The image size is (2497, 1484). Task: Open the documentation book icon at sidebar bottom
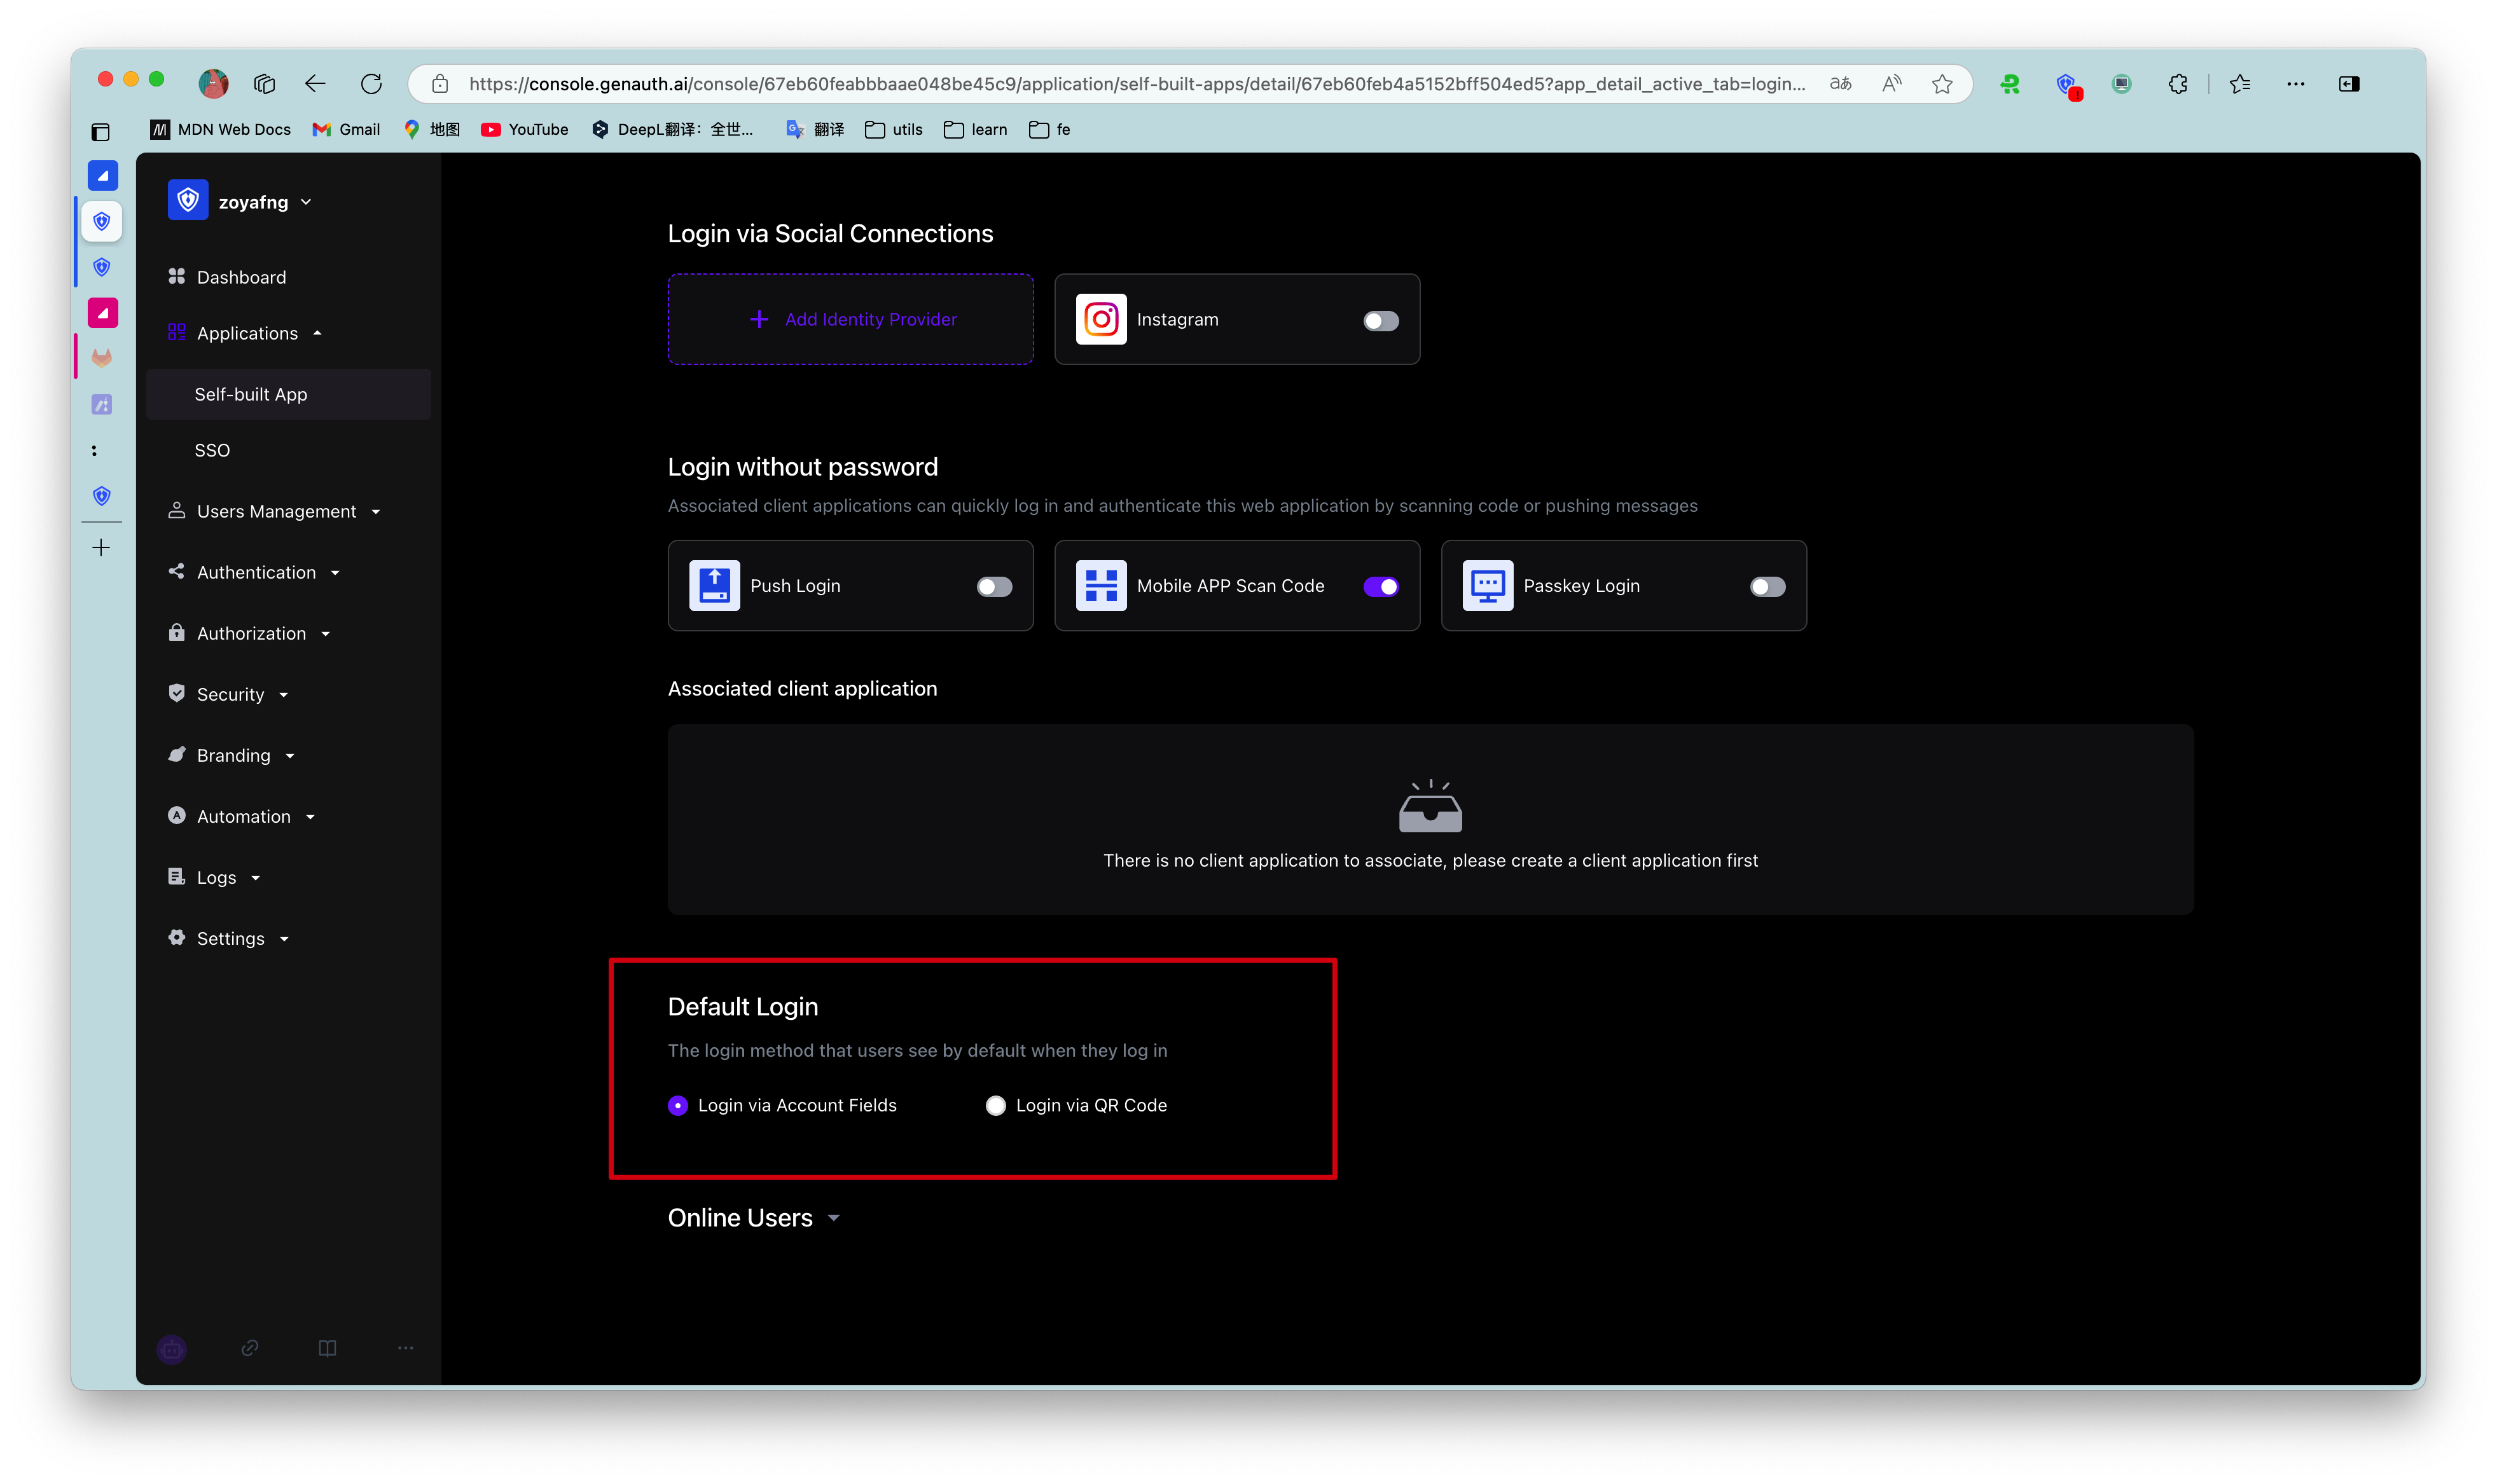[327, 1348]
